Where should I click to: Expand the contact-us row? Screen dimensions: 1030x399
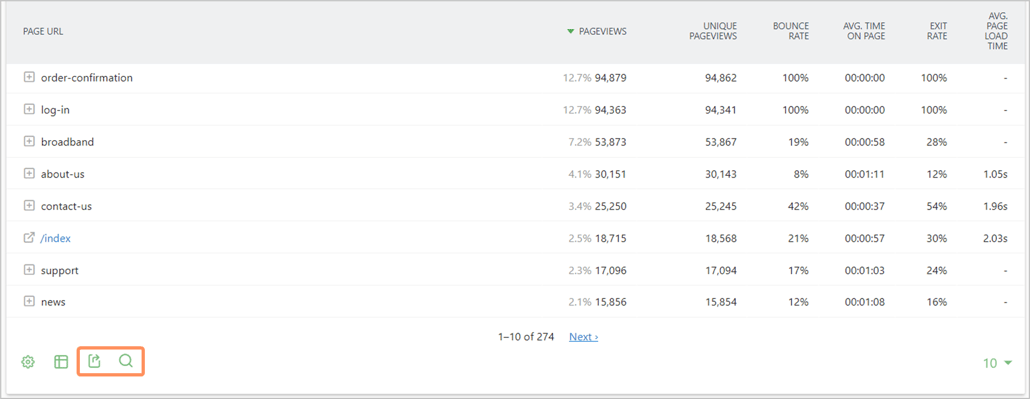click(x=28, y=206)
